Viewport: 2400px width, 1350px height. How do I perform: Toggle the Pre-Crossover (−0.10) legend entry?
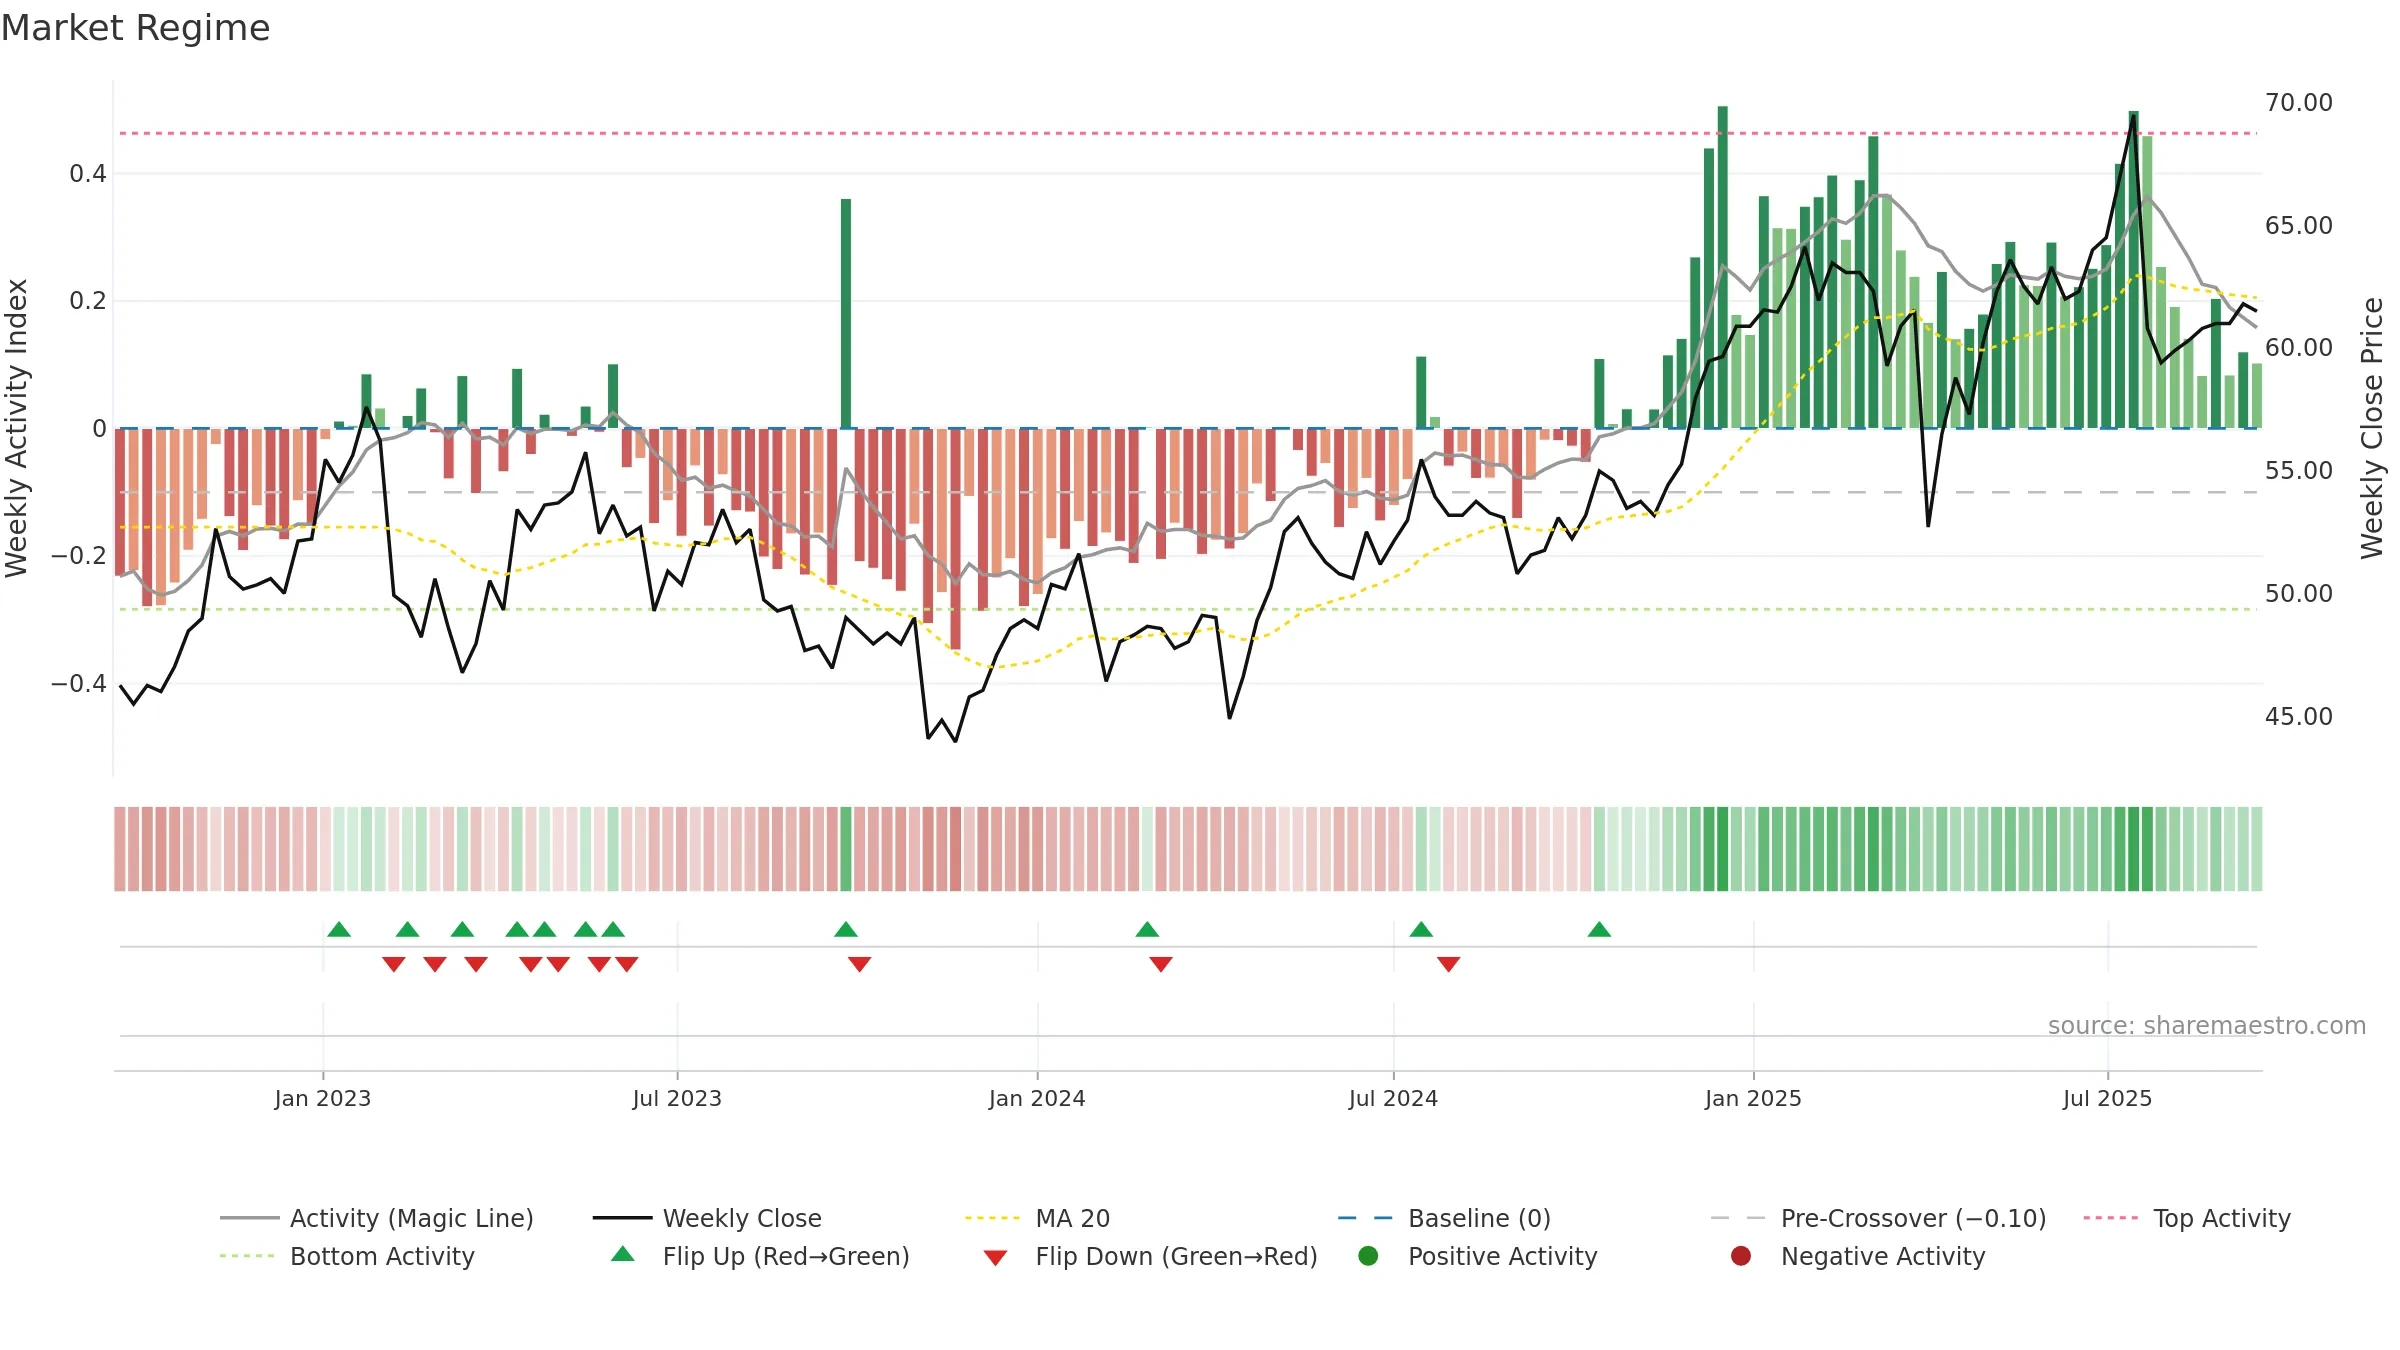[x=1878, y=1218]
